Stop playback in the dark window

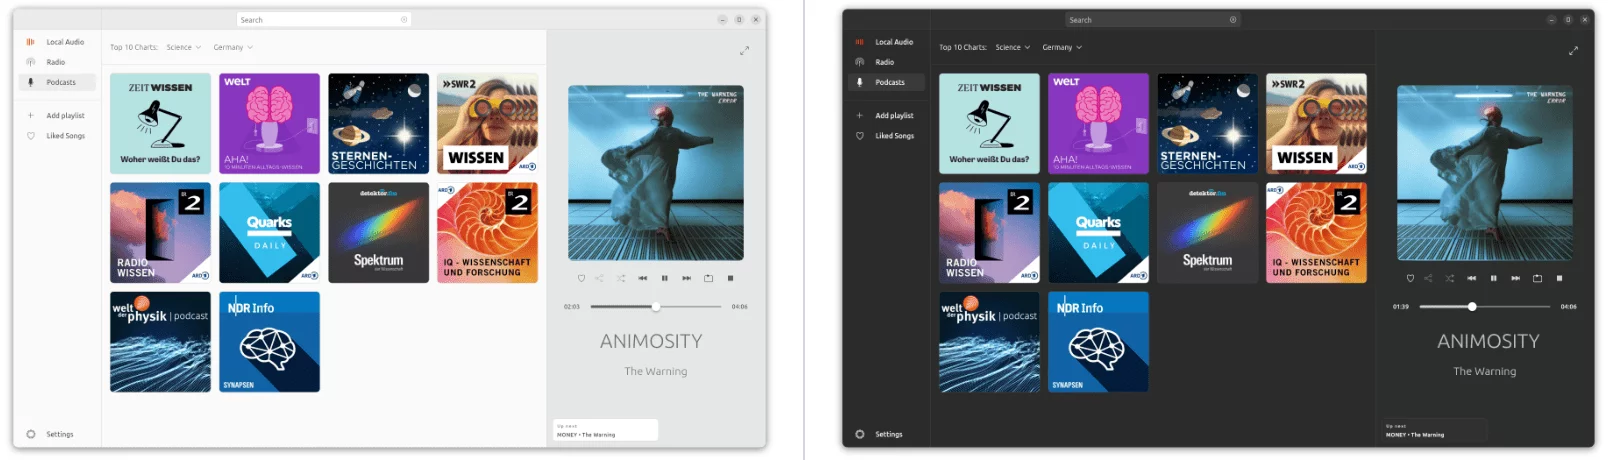click(x=1559, y=278)
